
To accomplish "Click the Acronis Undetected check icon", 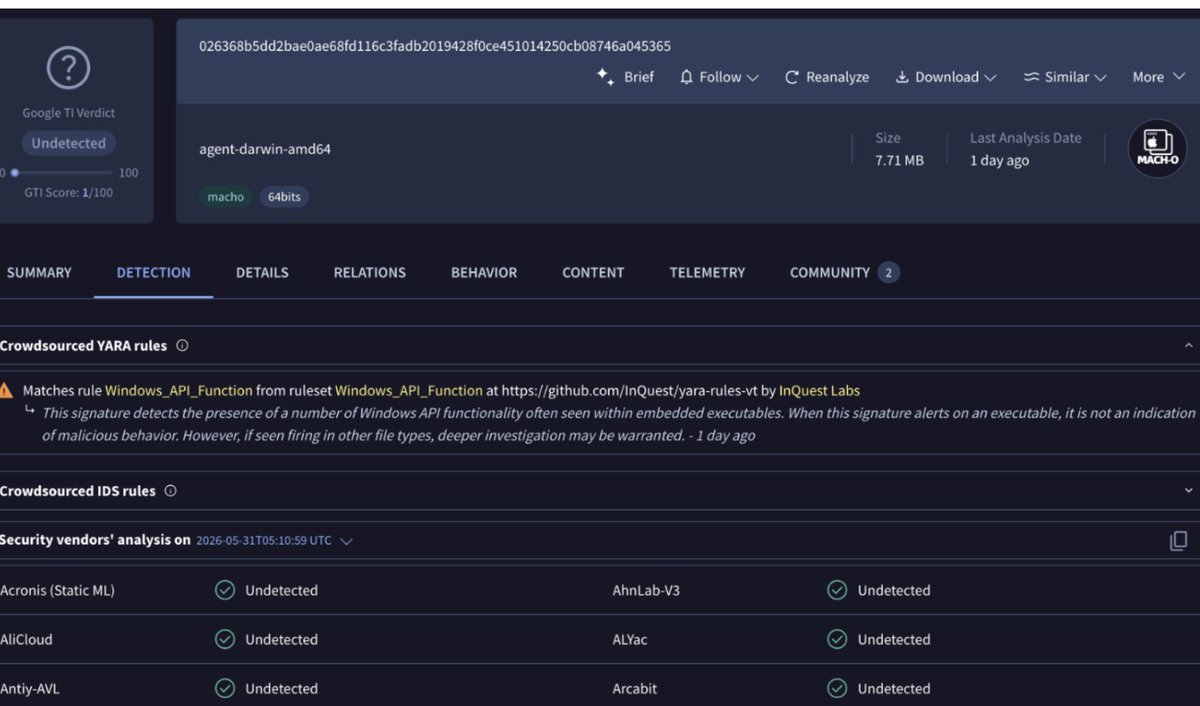I will coord(225,590).
